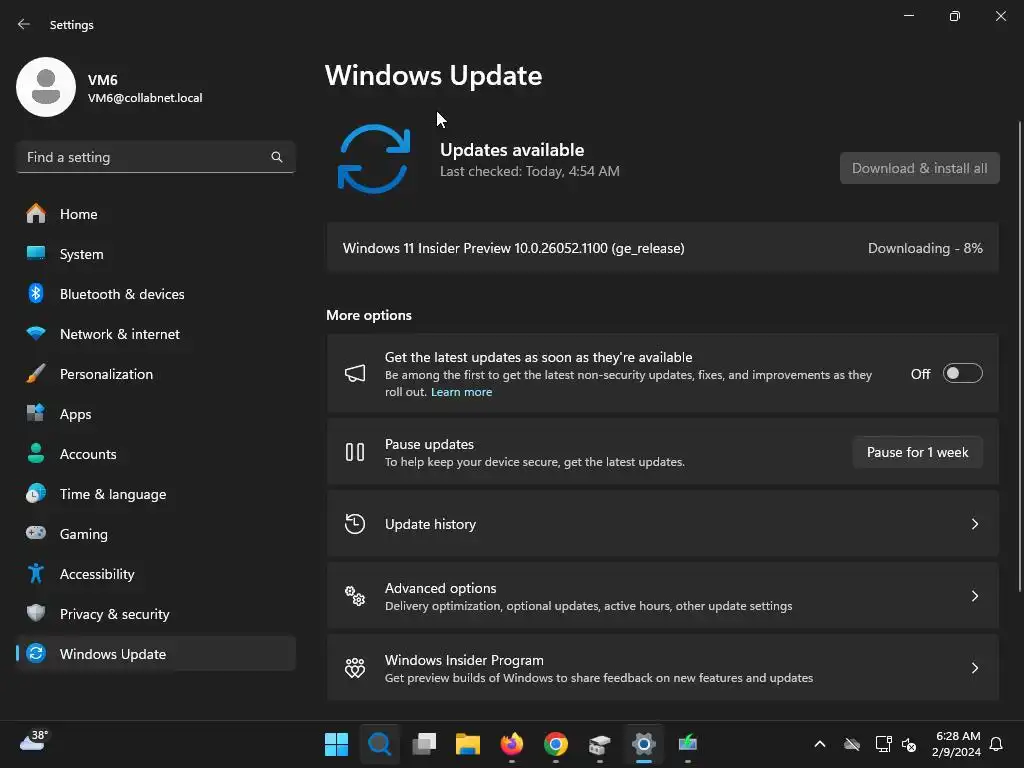Open Task View from the taskbar
Screen dimensions: 1024x768
[x=424, y=744]
